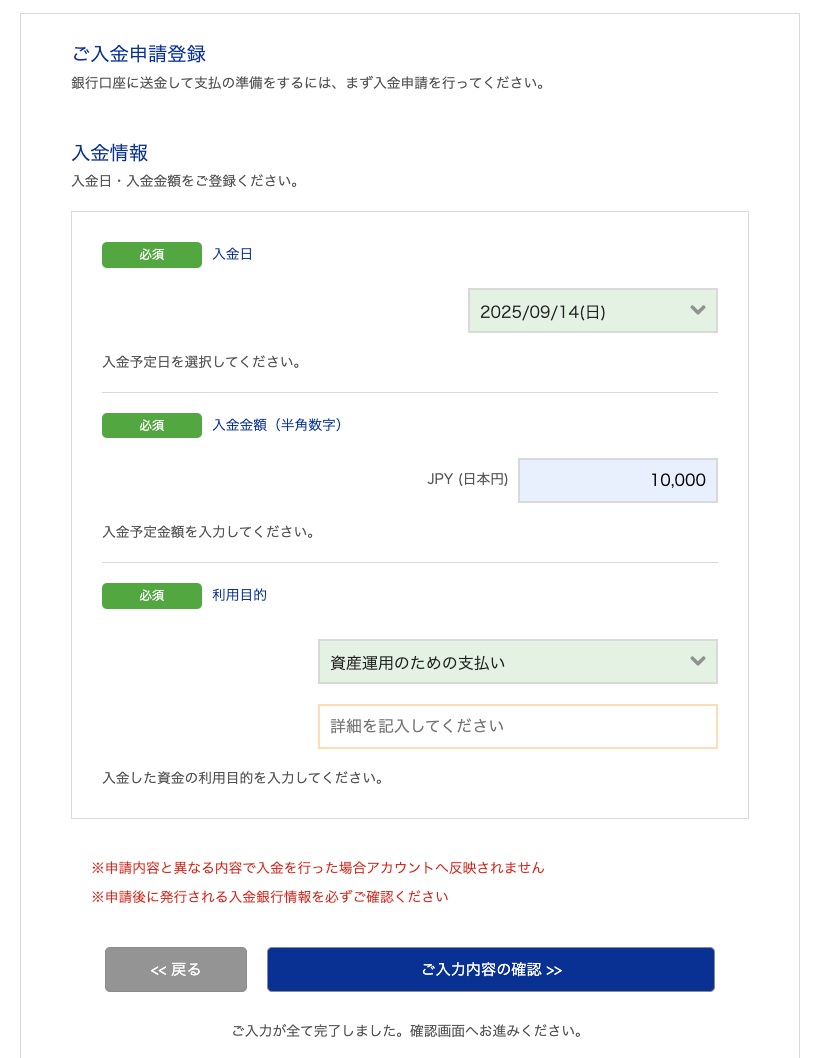Screen dimensions: 821x1058
Task: Click the 入金情報 section heading
Action: 110,153
